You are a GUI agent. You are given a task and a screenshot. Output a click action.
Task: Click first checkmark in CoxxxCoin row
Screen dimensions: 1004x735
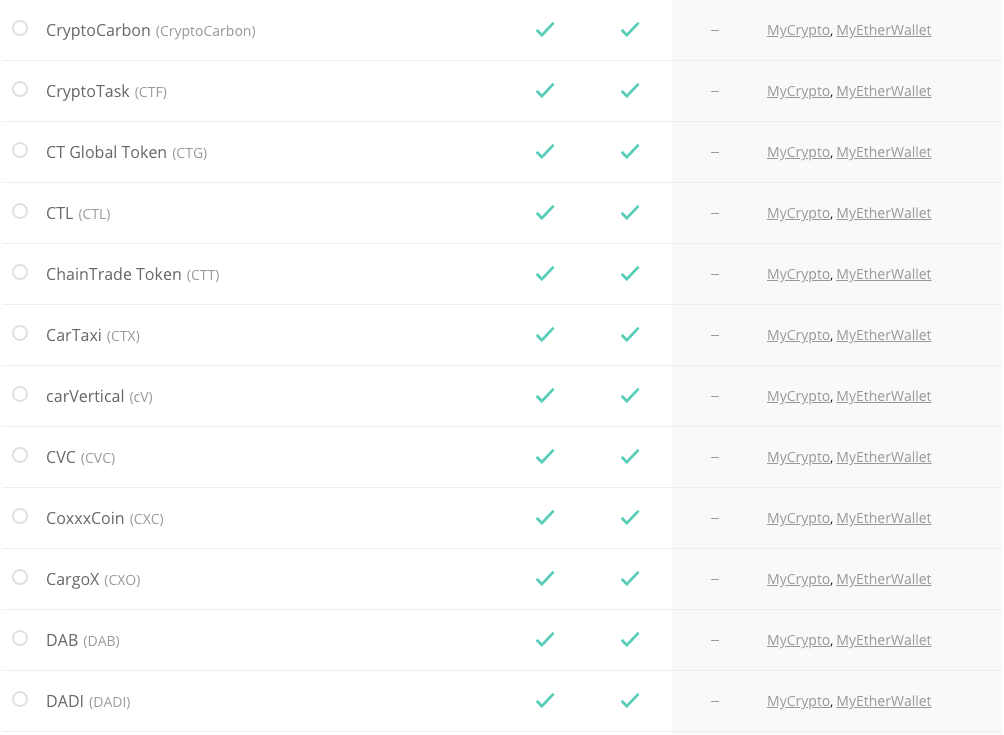point(545,517)
